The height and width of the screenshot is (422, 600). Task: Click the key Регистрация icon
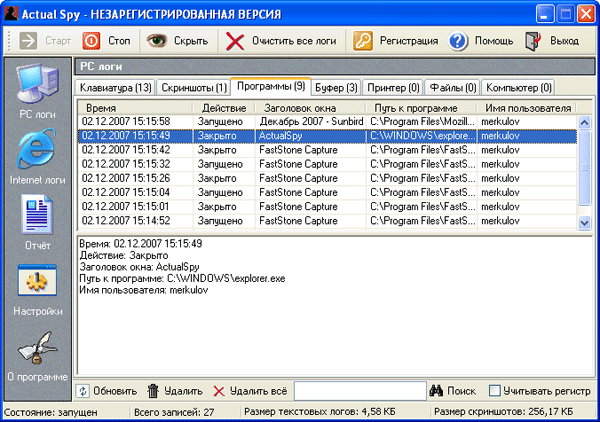(363, 41)
